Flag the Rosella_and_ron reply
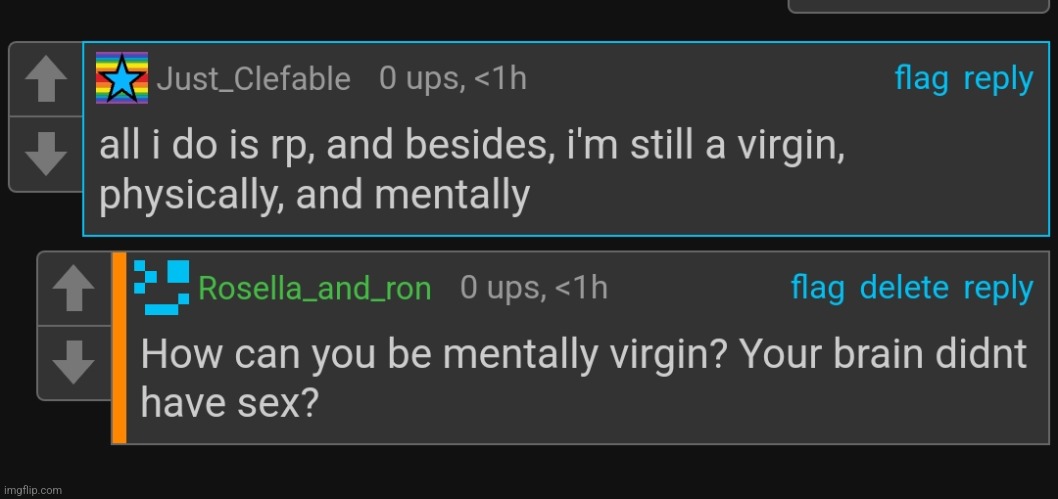Viewport: 1058px width, 499px height. pos(818,289)
